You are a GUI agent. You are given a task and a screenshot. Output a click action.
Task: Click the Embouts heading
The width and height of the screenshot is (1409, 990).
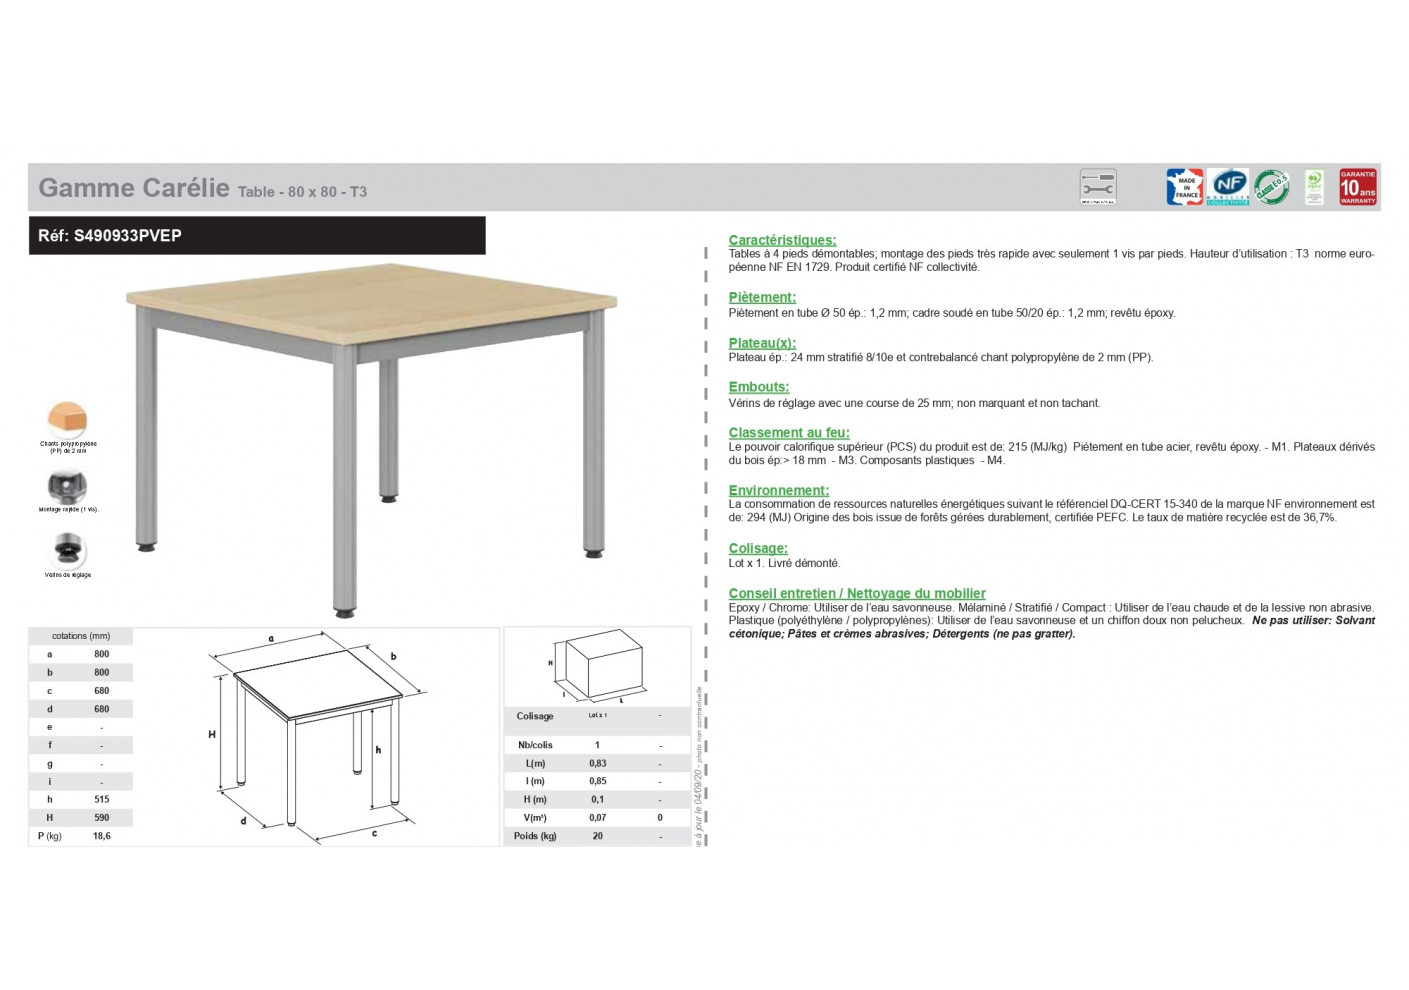759,387
